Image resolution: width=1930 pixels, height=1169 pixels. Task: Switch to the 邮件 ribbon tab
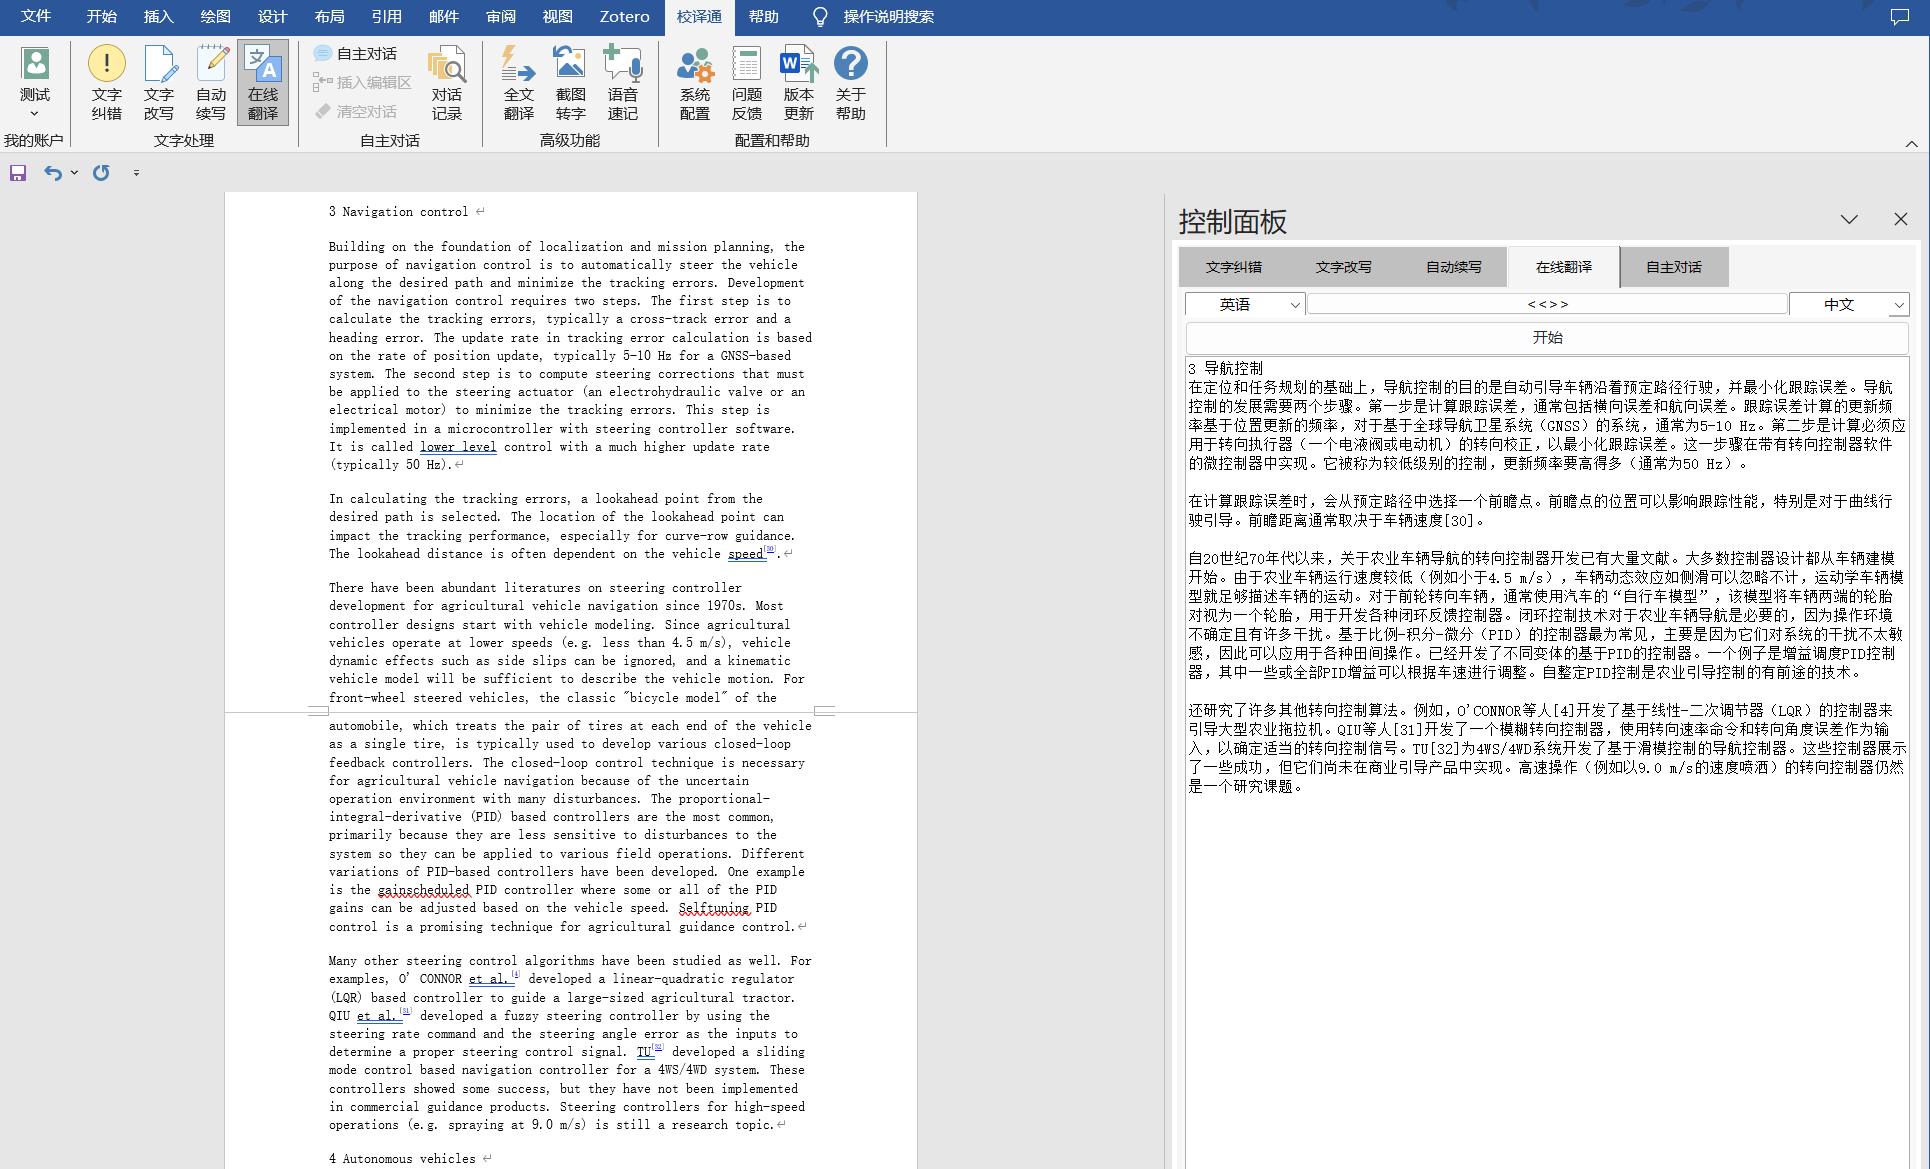[444, 17]
